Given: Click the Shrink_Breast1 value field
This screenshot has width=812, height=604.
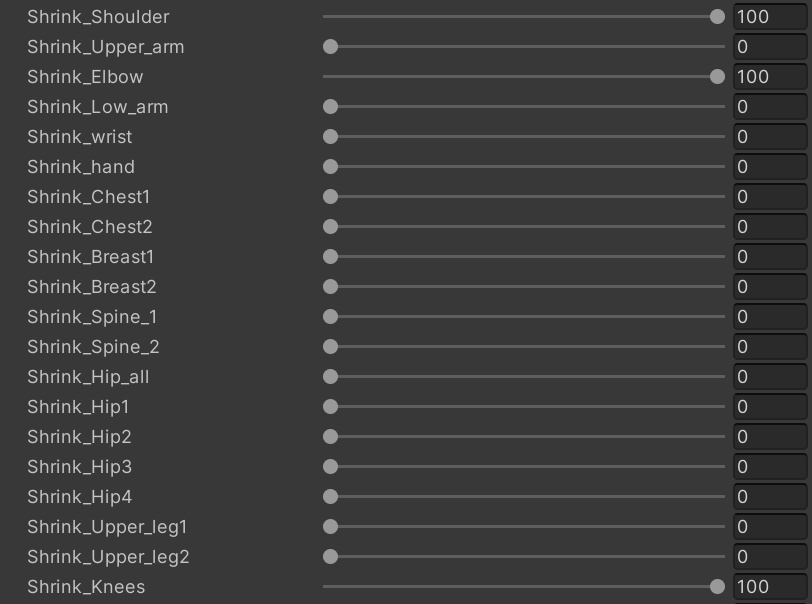Looking at the screenshot, I should click(x=770, y=257).
